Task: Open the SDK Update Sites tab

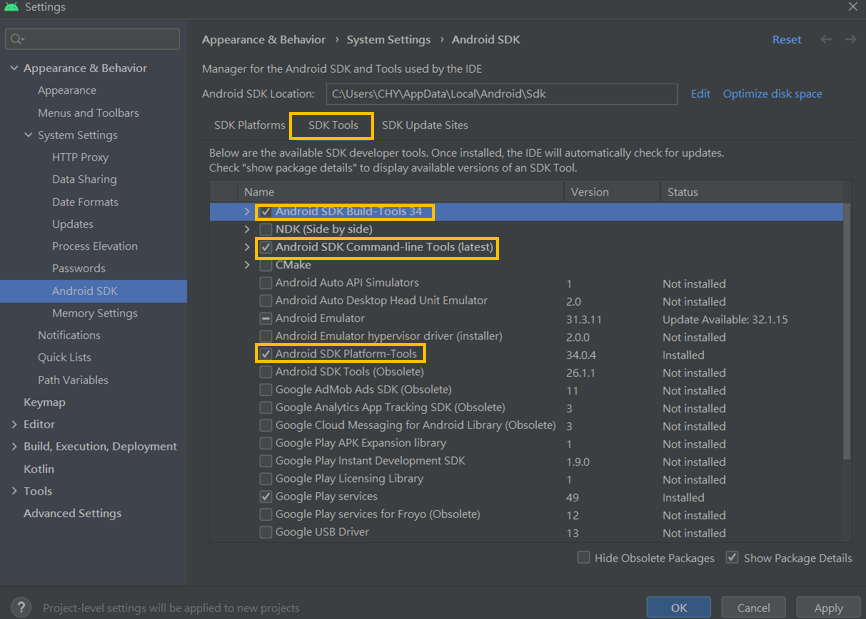Action: [x=425, y=125]
